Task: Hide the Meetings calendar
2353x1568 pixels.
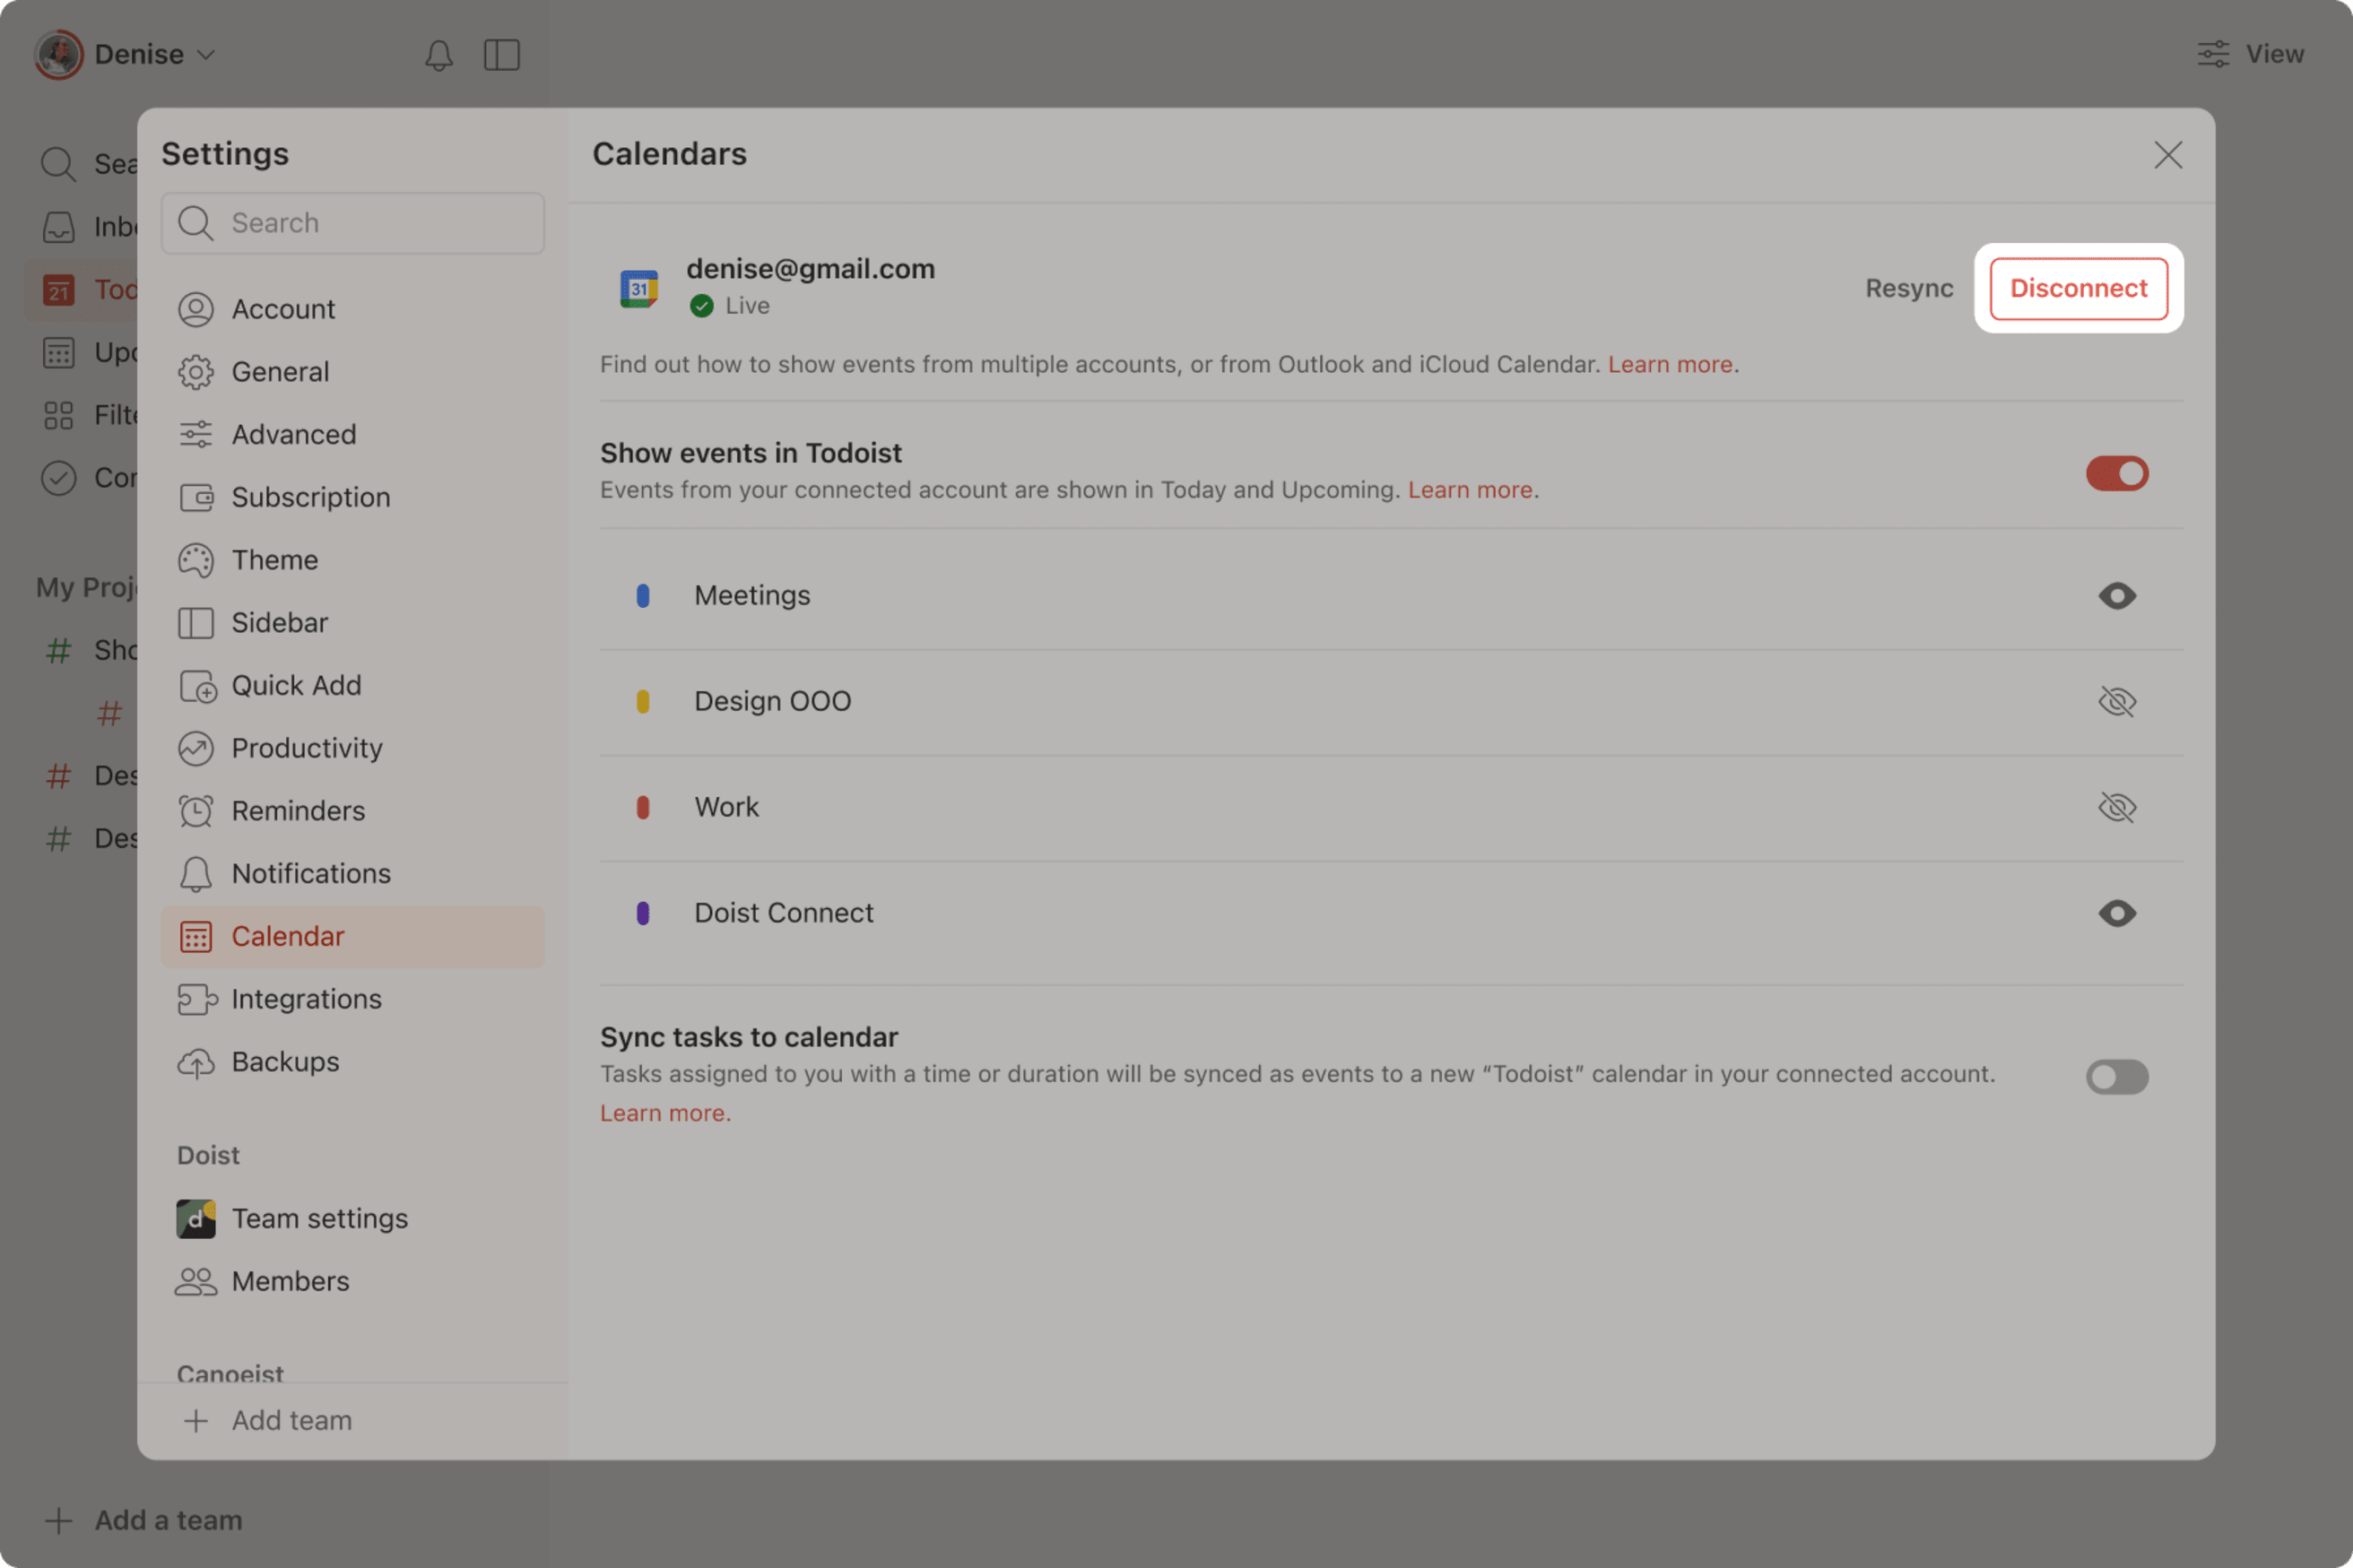Action: tap(2117, 595)
